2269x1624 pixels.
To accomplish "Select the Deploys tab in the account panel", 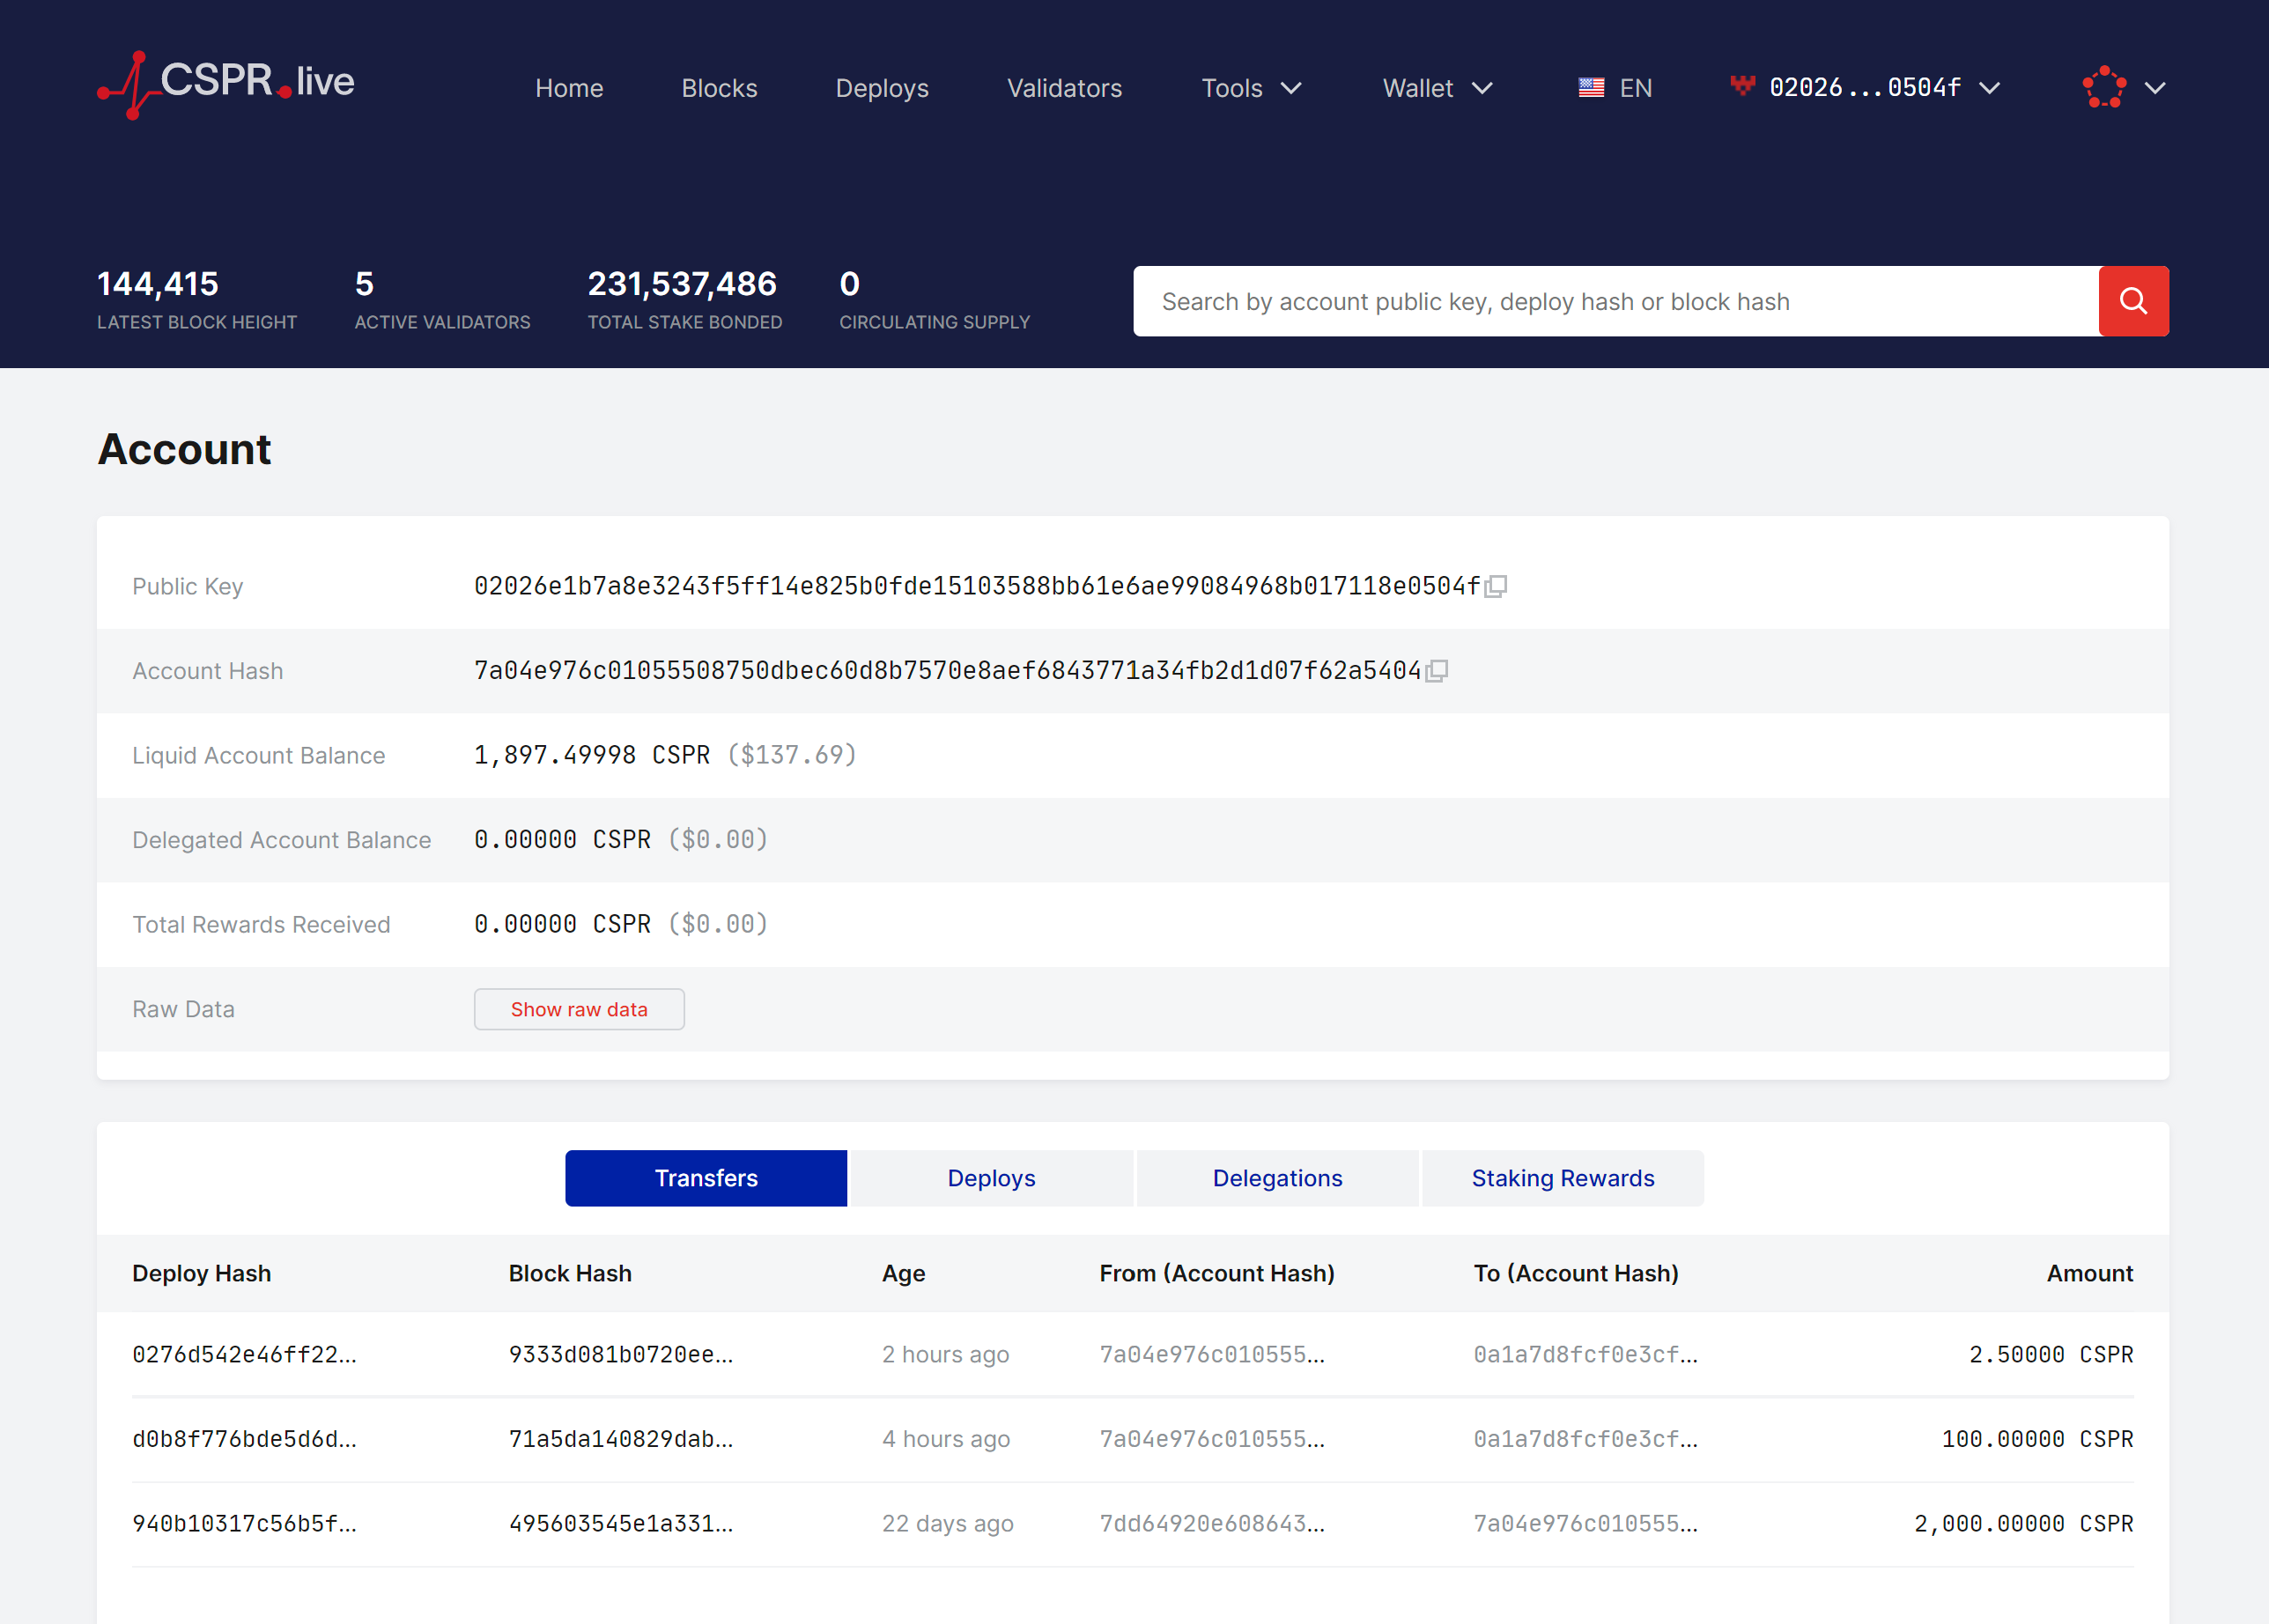I will tap(991, 1178).
